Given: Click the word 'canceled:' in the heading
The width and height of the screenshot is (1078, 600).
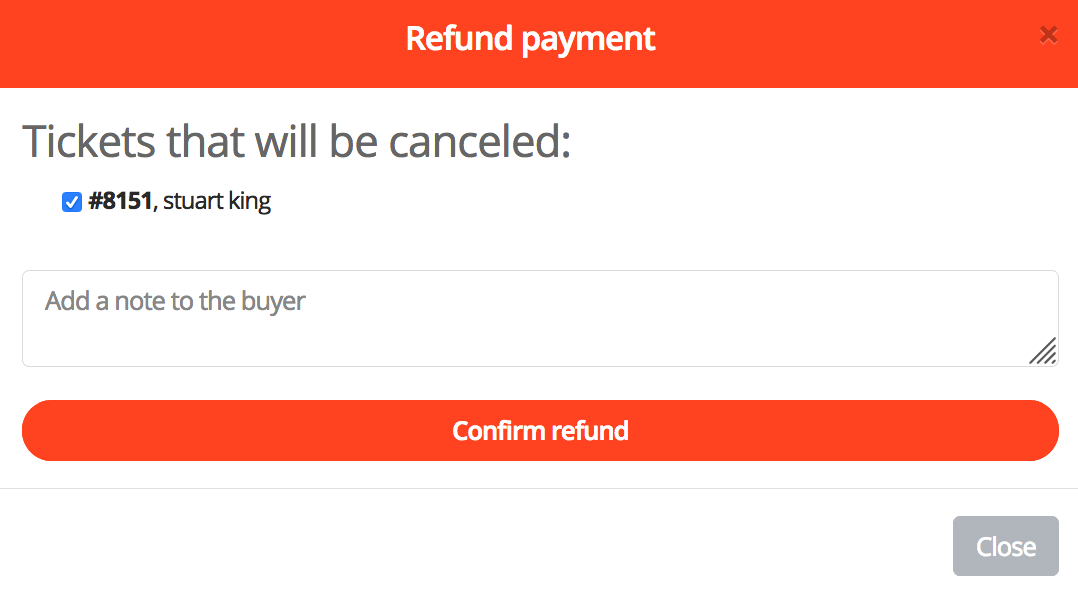Looking at the screenshot, I should click(x=479, y=142).
